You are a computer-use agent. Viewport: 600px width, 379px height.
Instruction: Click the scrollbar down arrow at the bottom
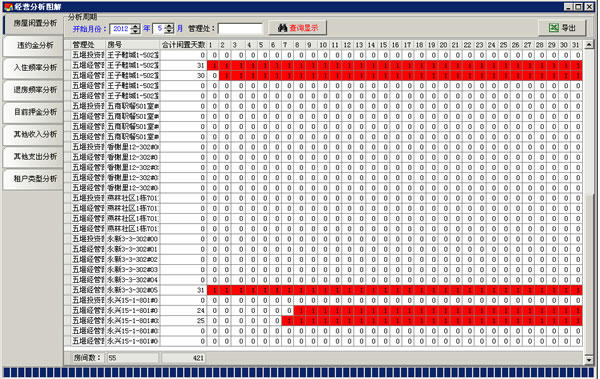[589, 359]
